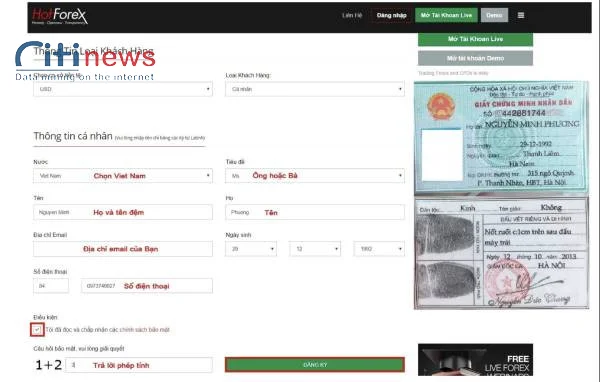Open the hamburger menu icon

pos(521,15)
